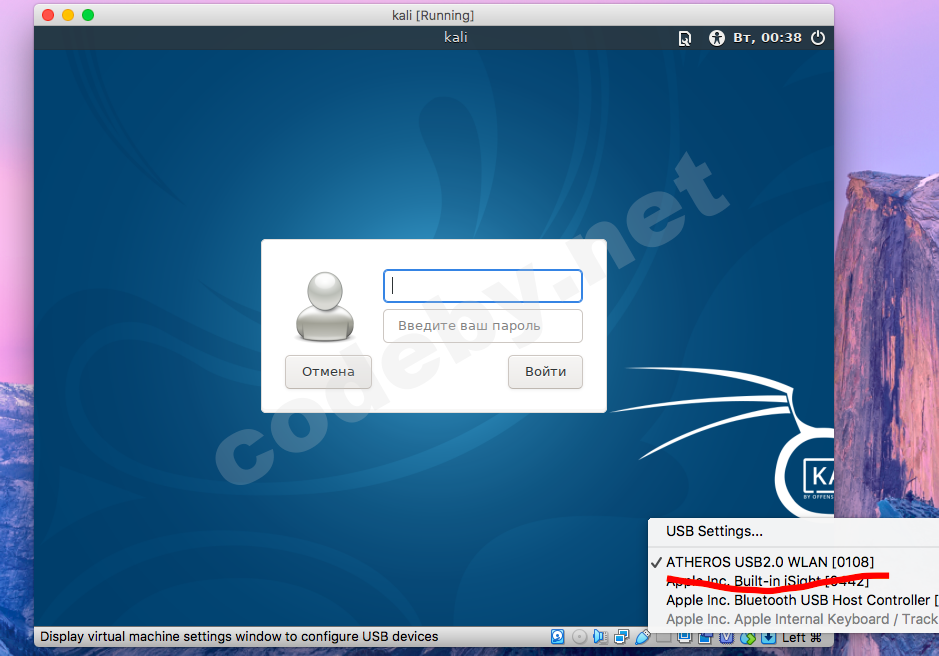The image size is (939, 656).
Task: Close the kali VM window with red button
Action: (49, 15)
